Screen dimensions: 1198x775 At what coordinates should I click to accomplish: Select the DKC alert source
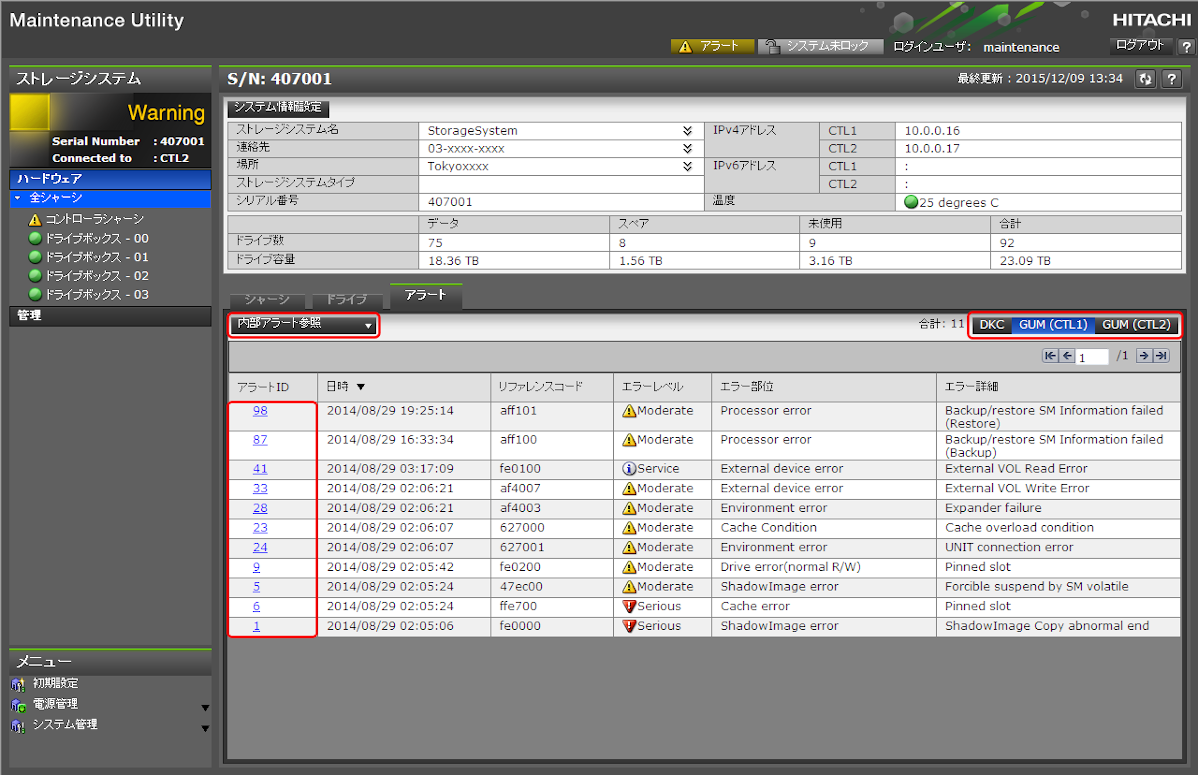(x=991, y=325)
